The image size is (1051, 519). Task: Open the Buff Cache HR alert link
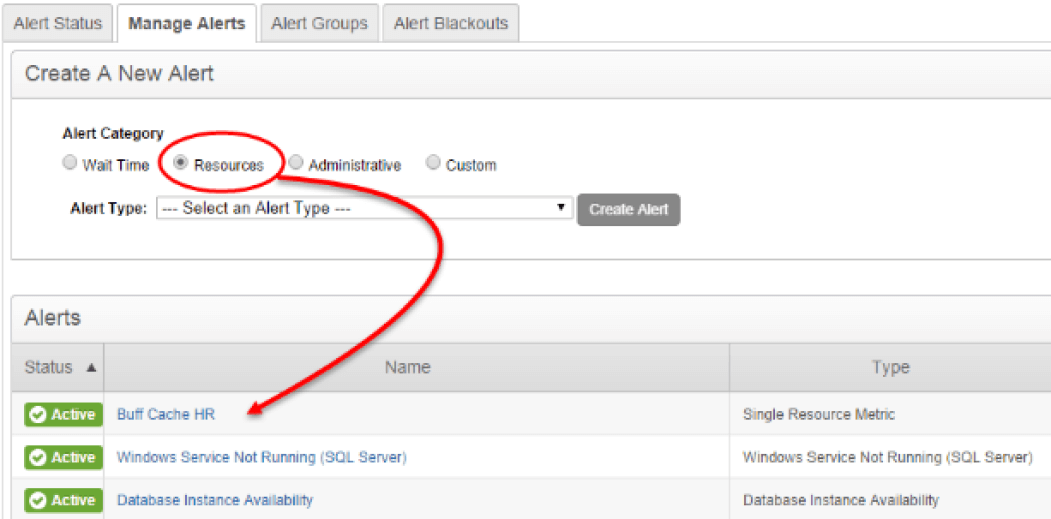[166, 414]
